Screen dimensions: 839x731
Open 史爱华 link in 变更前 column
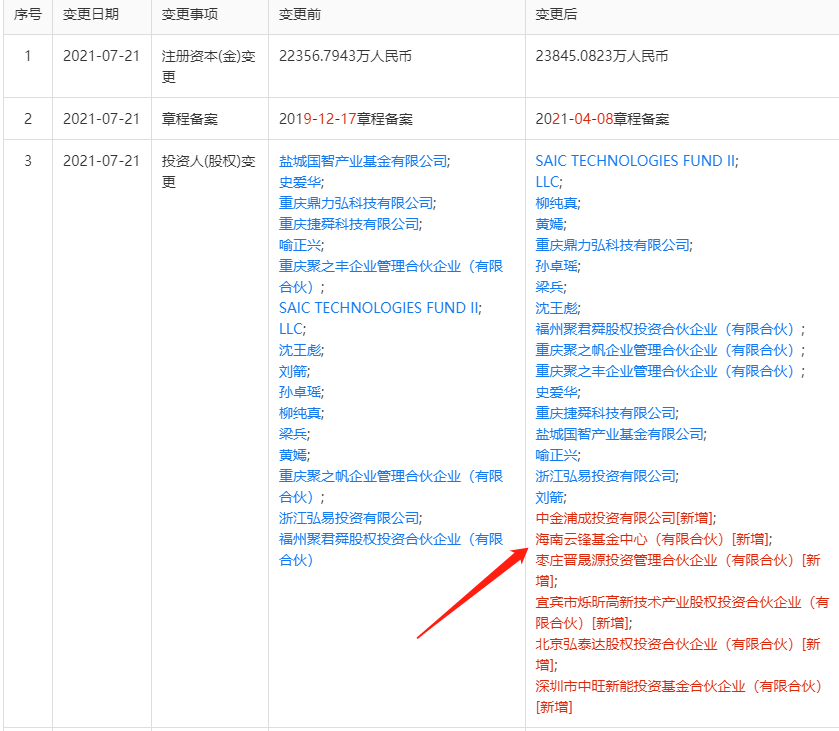pos(300,182)
